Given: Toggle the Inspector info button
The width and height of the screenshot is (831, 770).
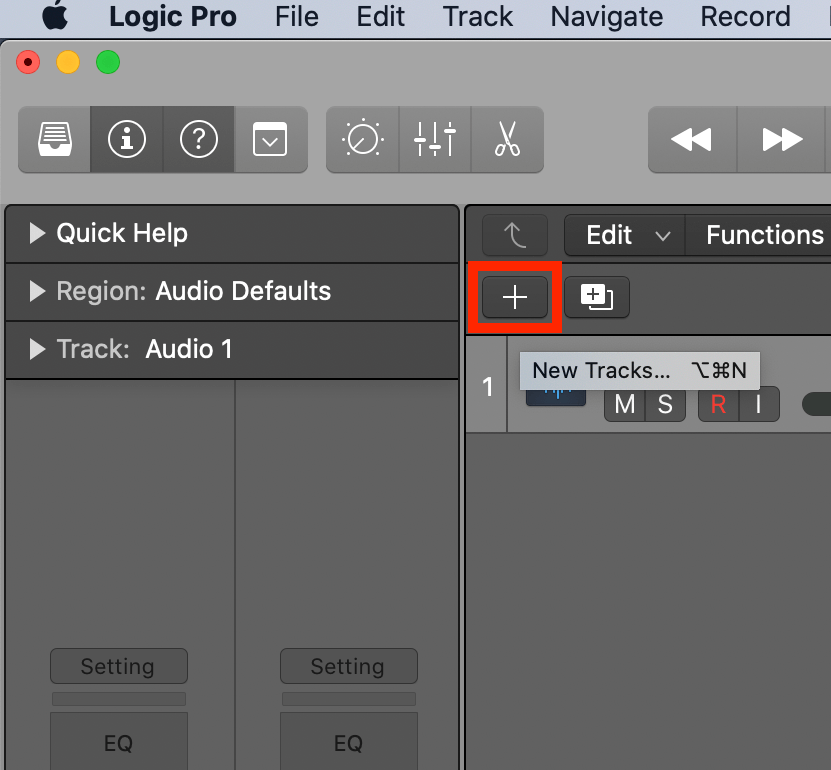Looking at the screenshot, I should 127,139.
